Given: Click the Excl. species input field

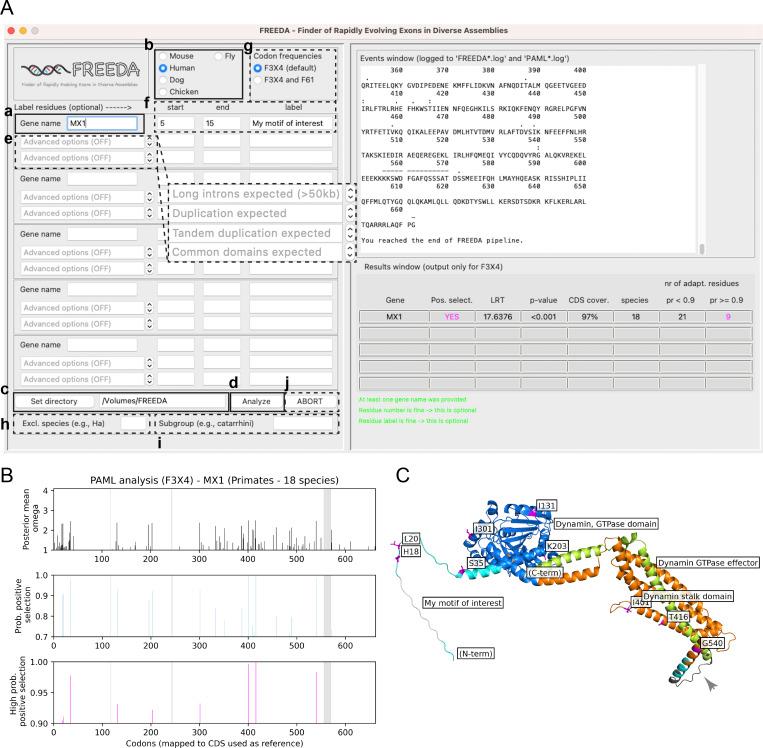Looking at the screenshot, I should pos(133,424).
